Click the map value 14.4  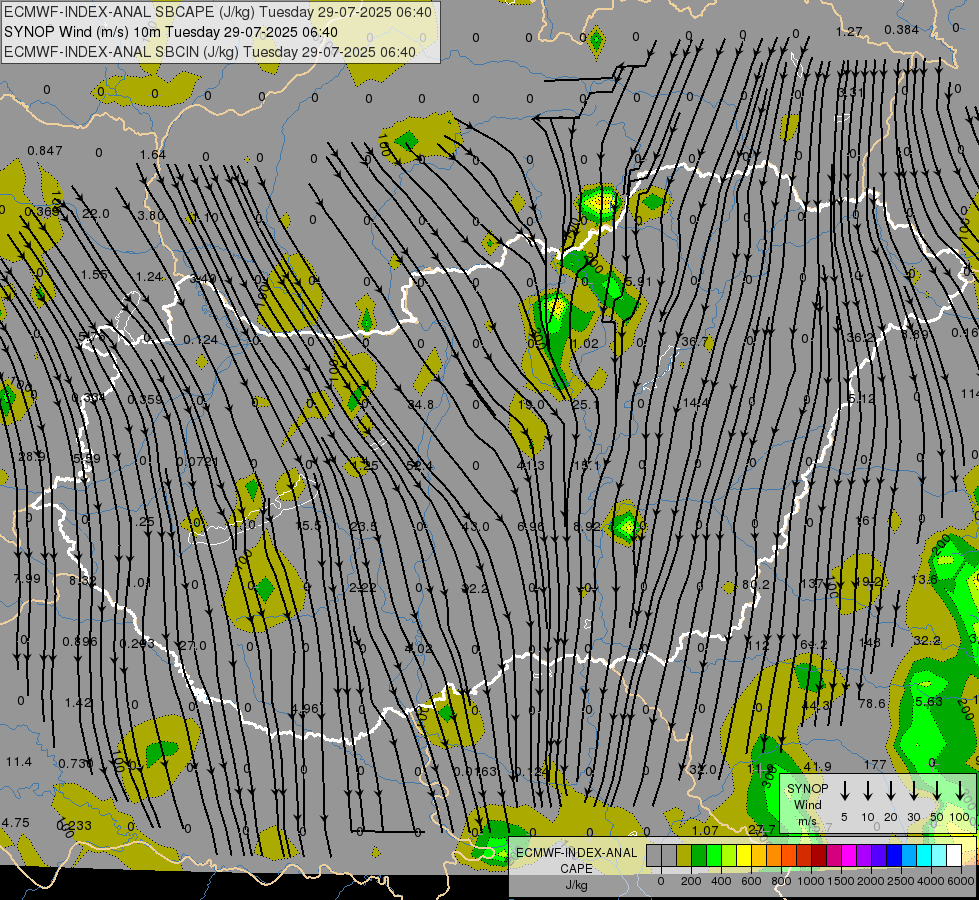click(x=696, y=403)
